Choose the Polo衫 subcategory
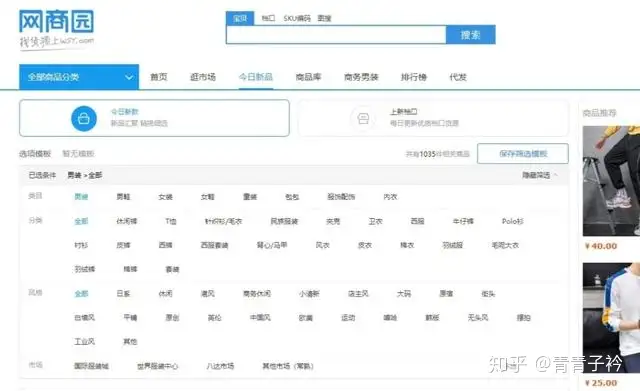Viewport: 640px width, 391px height. (x=513, y=221)
